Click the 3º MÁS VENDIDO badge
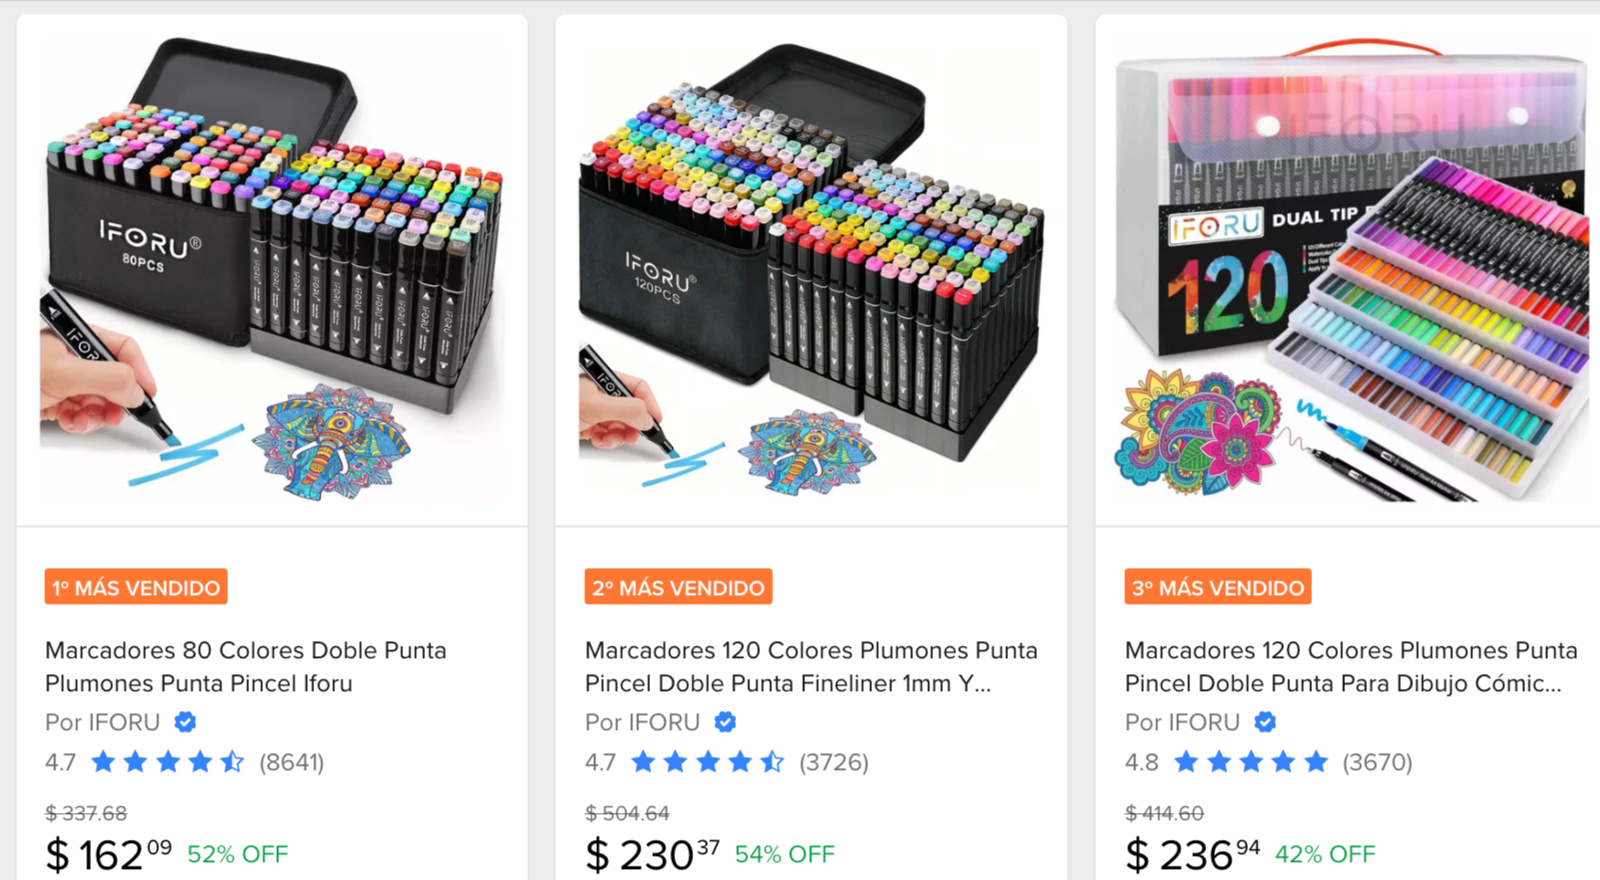 [1218, 587]
